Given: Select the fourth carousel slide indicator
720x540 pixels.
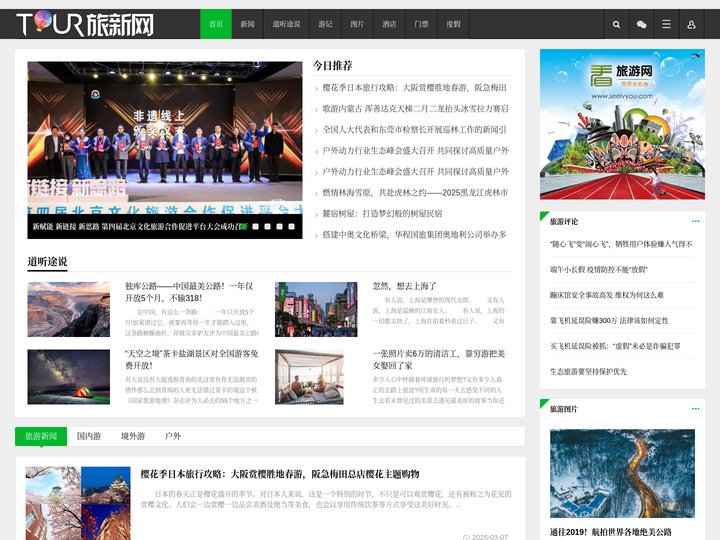Looking at the screenshot, I should click(280, 226).
